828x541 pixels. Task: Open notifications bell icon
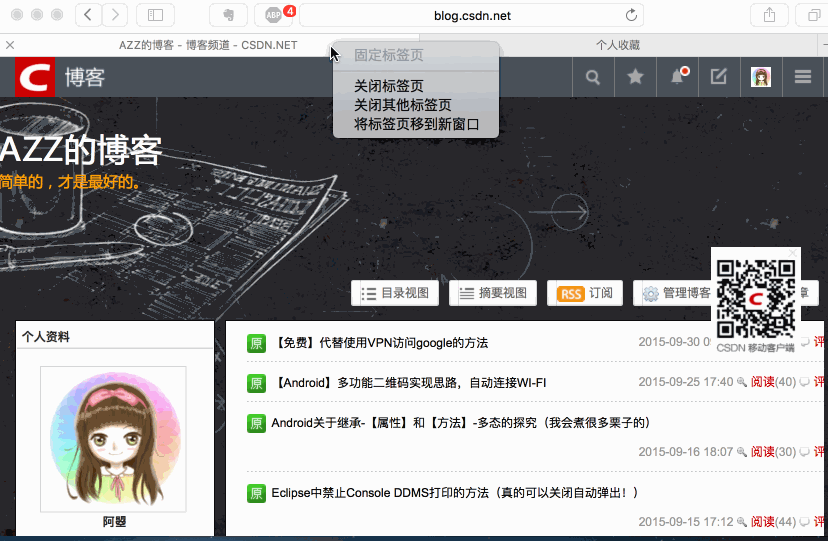[678, 77]
